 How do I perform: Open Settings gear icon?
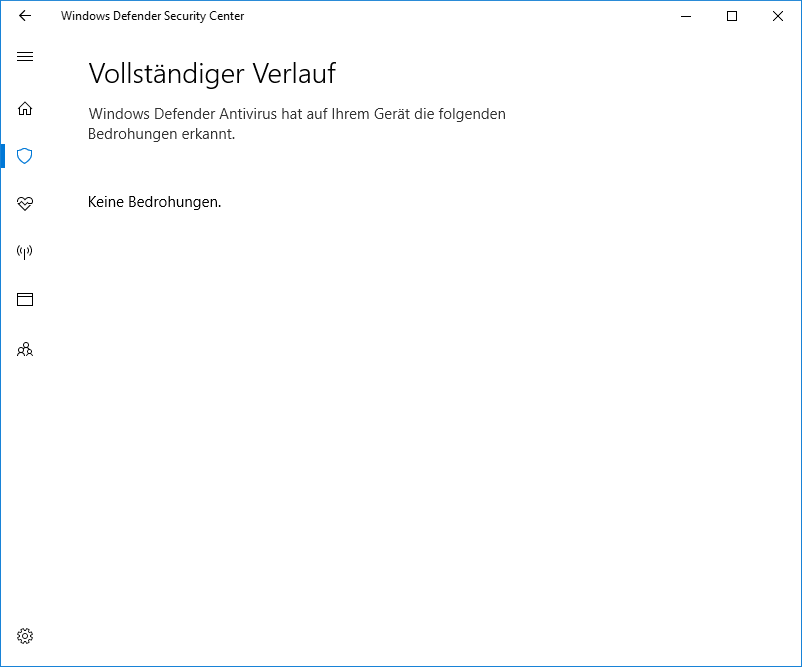coord(25,636)
